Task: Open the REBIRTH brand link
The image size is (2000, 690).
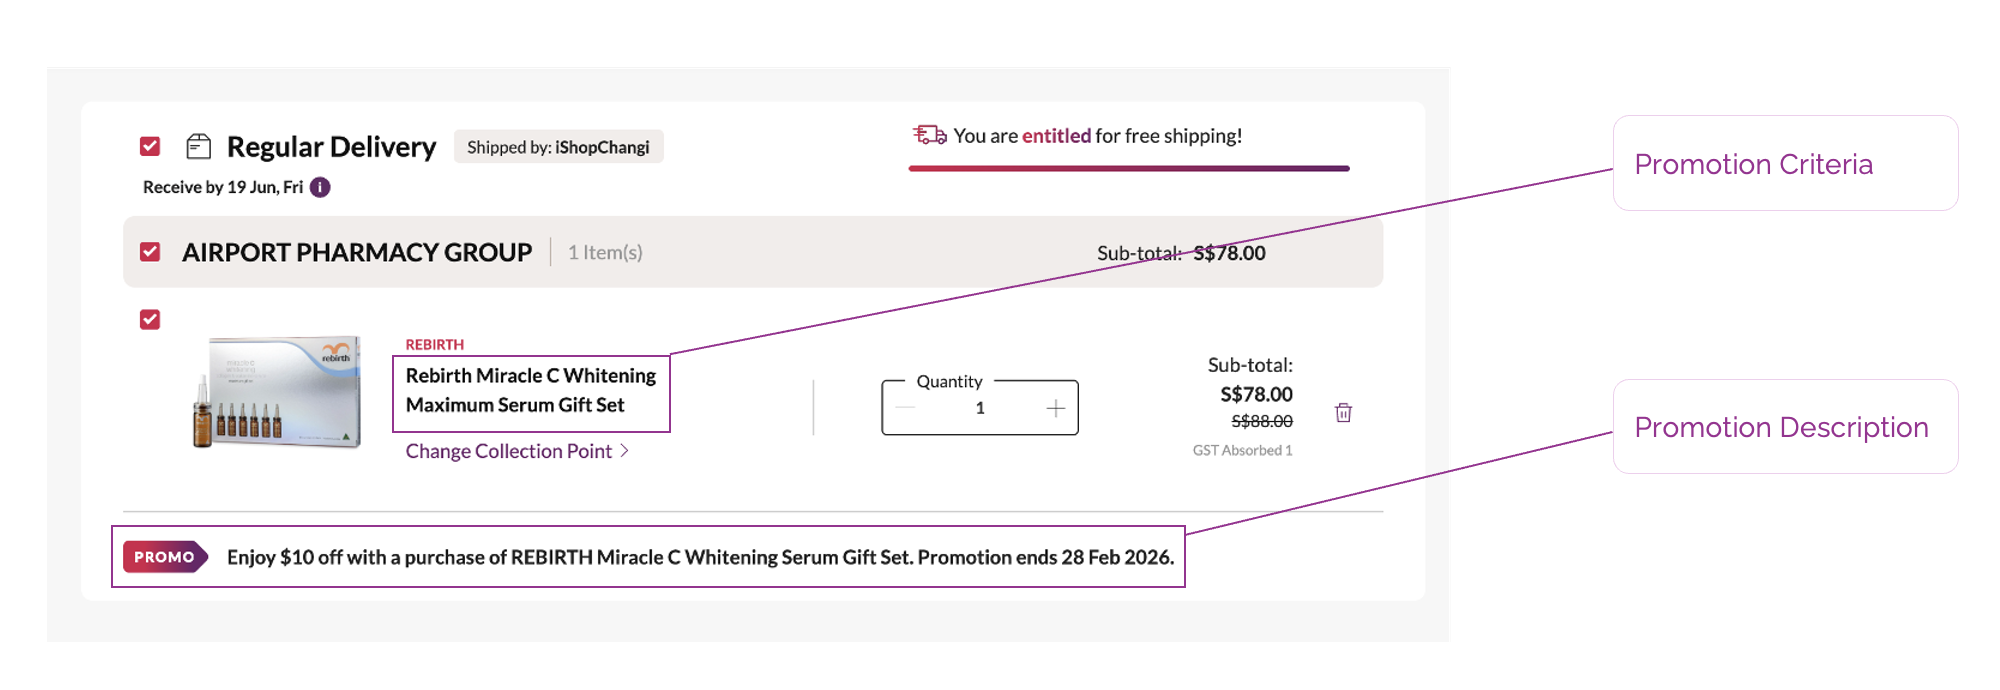Action: pyautogui.click(x=434, y=344)
